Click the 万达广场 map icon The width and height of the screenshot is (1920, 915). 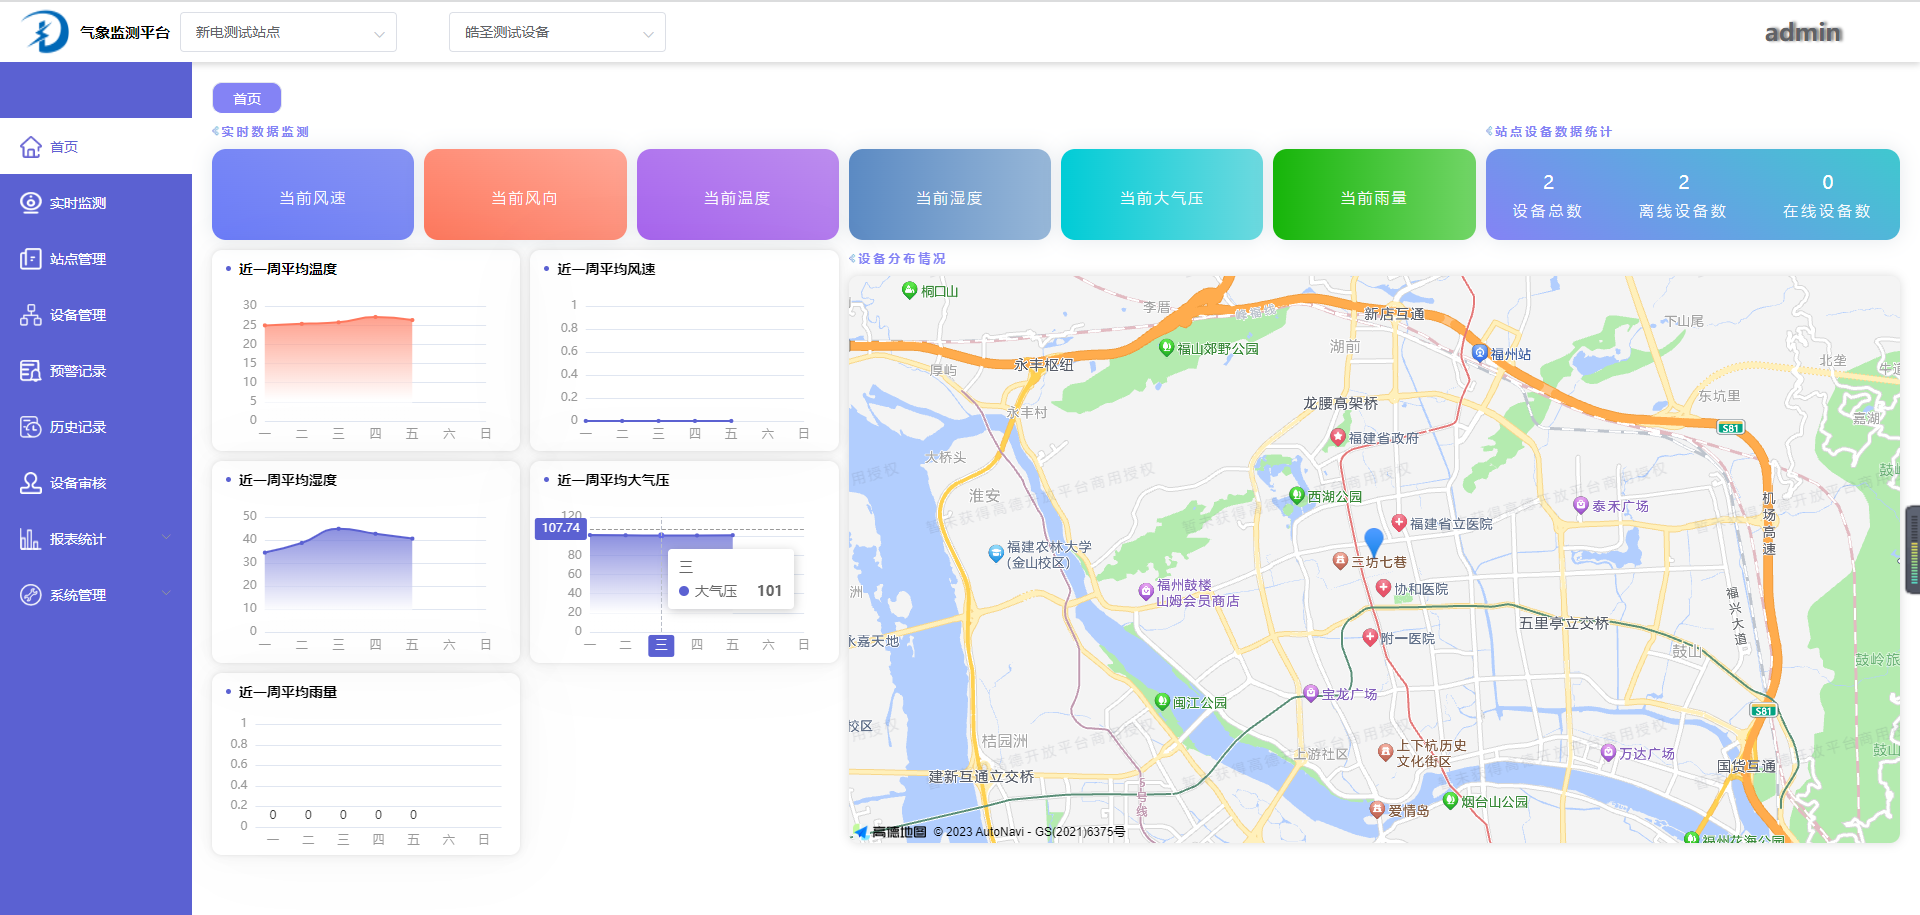pos(1609,752)
